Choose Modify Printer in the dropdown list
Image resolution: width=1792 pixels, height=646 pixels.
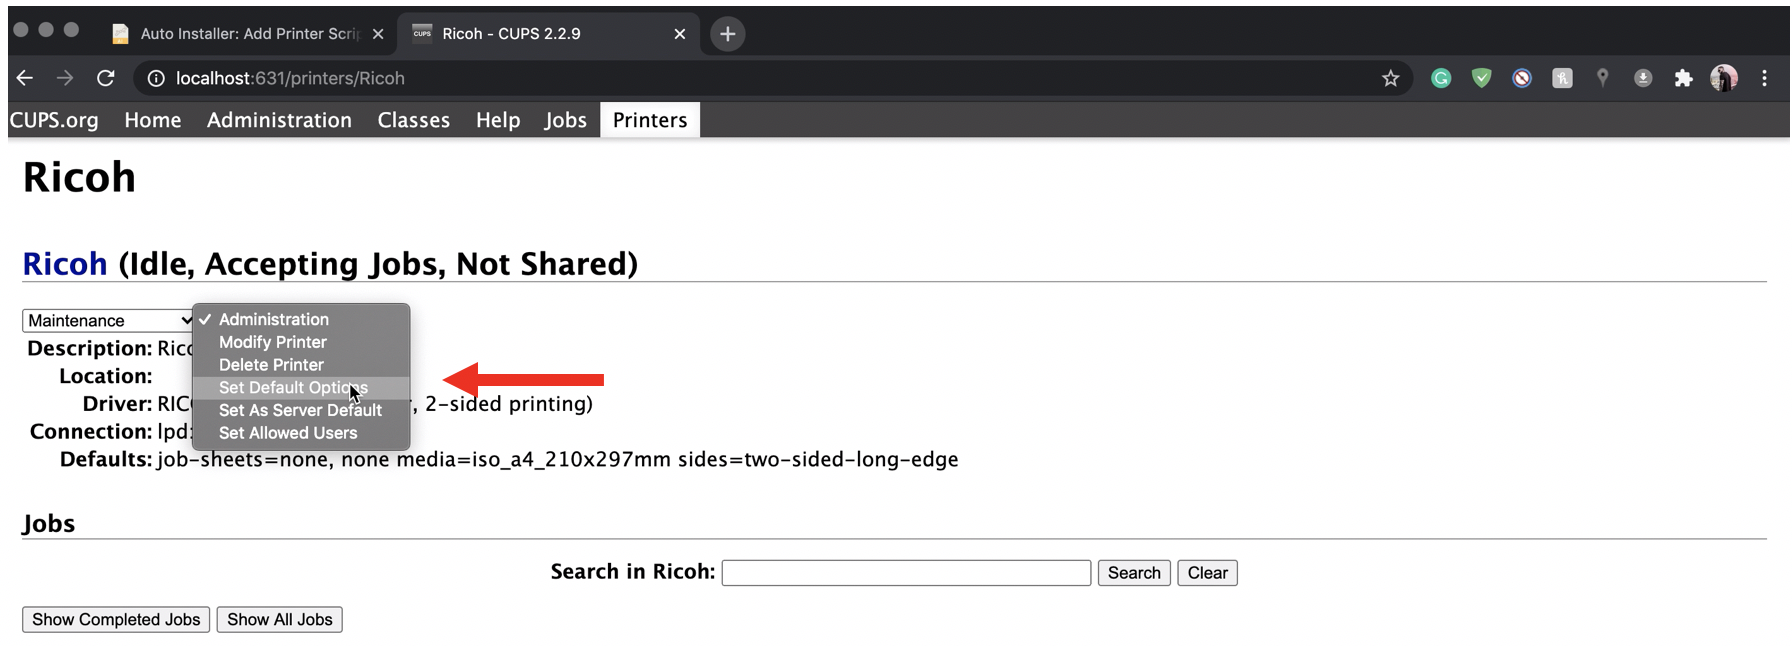(273, 342)
